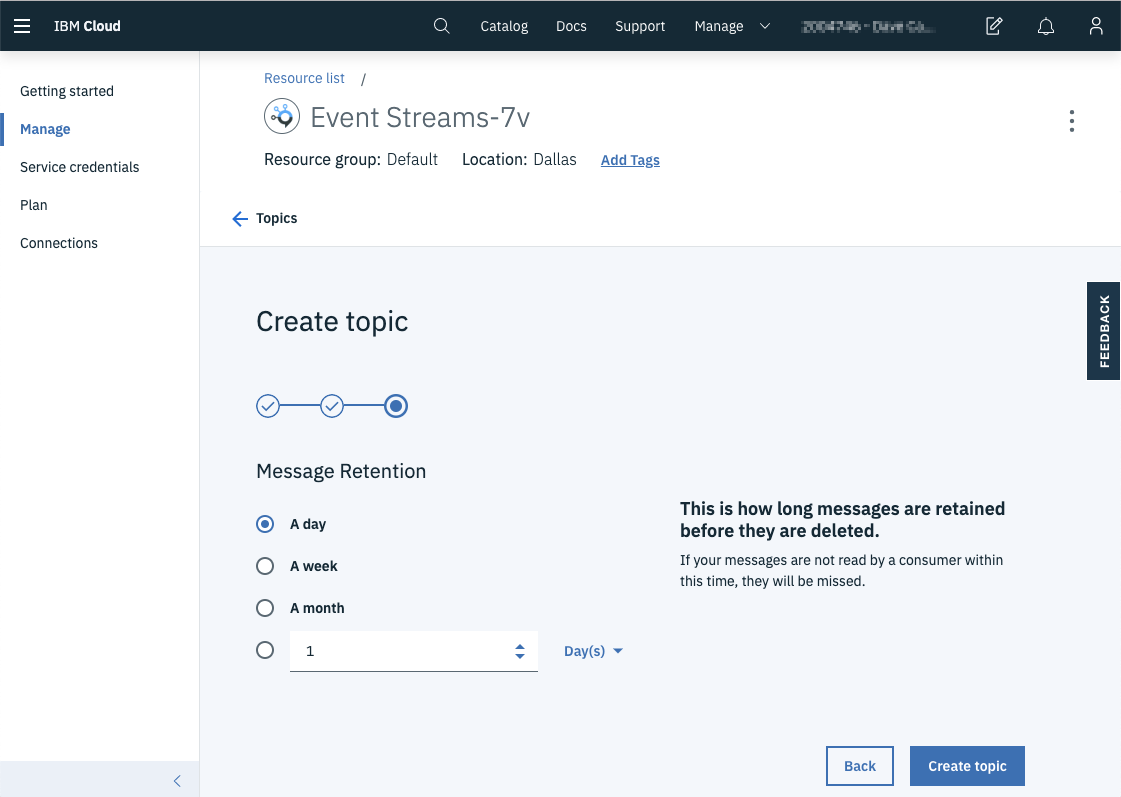Select the A week retention option
The height and width of the screenshot is (797, 1121).
(265, 566)
